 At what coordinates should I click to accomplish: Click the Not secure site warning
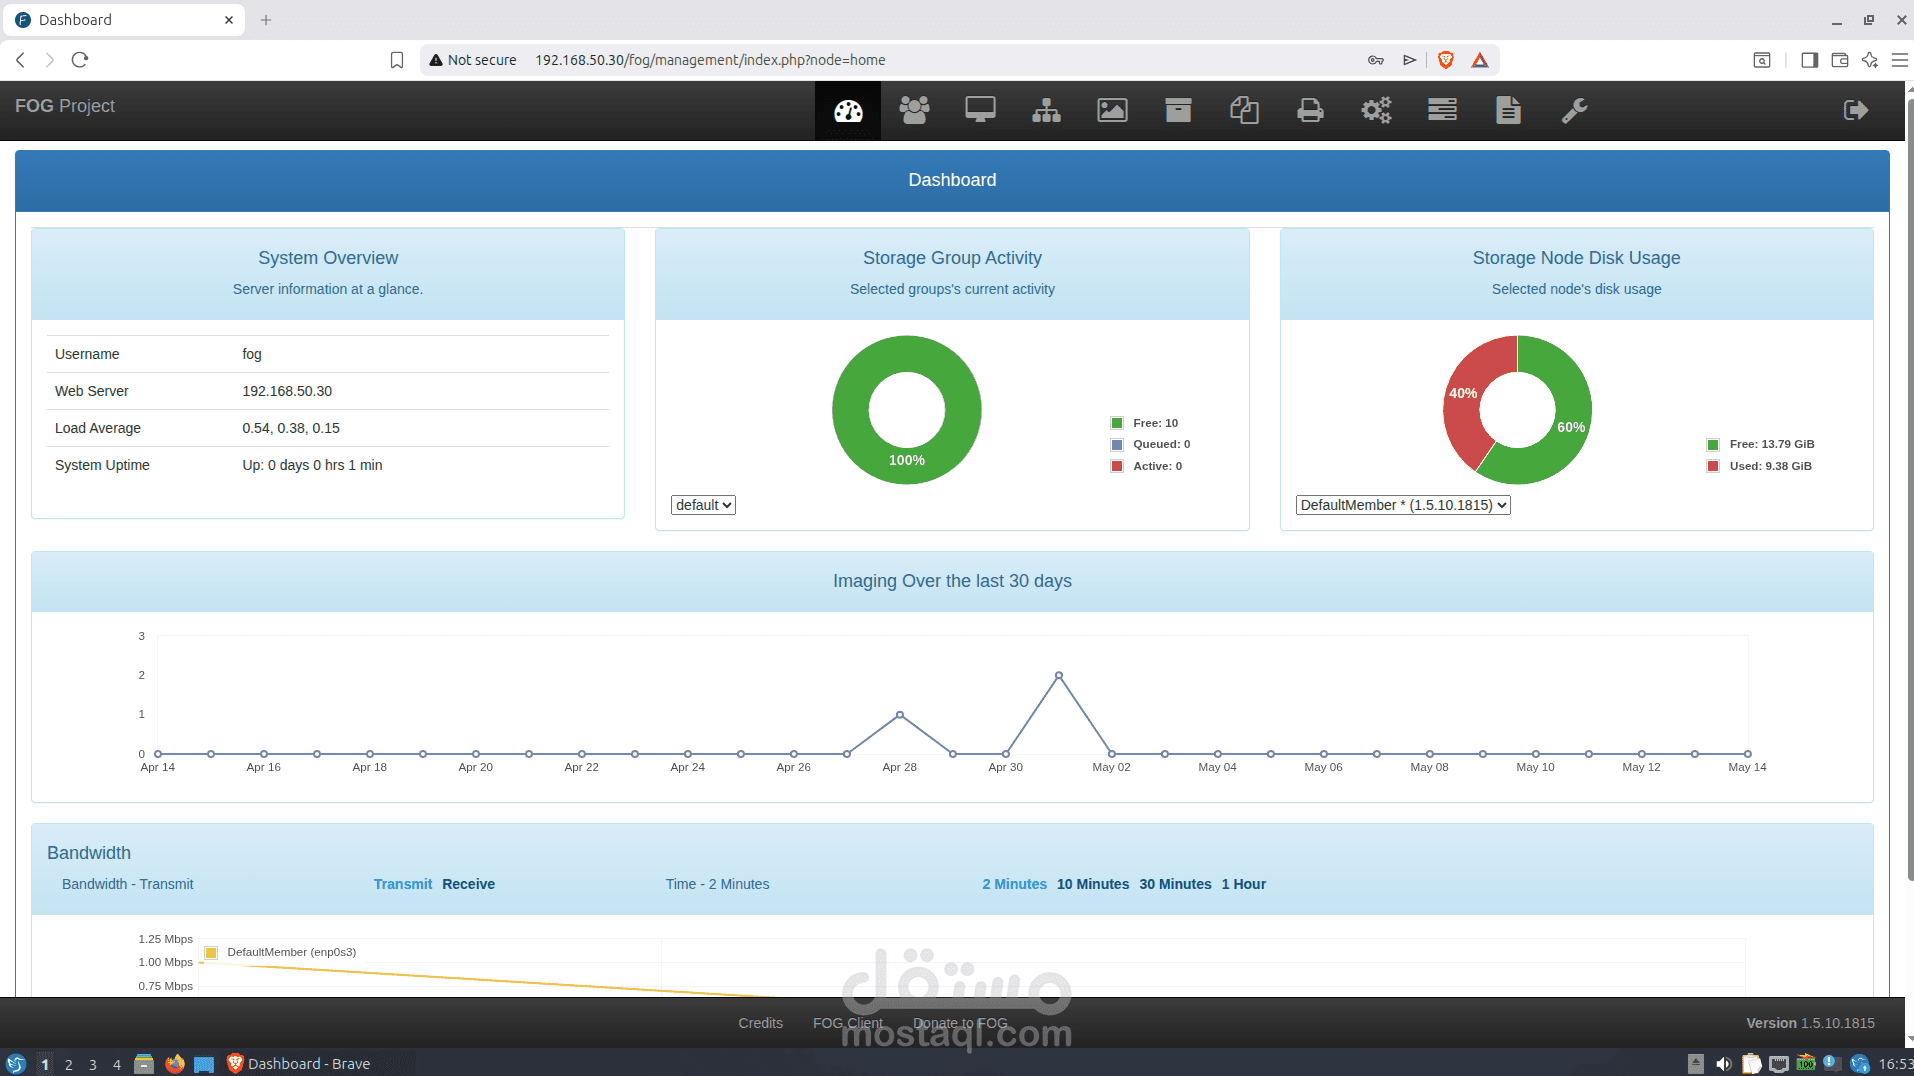point(473,60)
